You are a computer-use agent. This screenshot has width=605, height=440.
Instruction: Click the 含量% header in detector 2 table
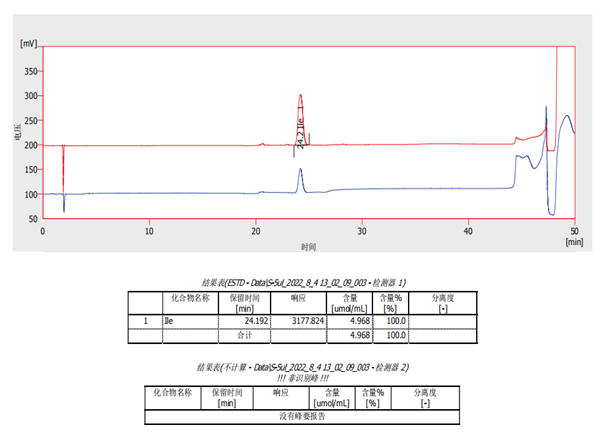point(373,398)
